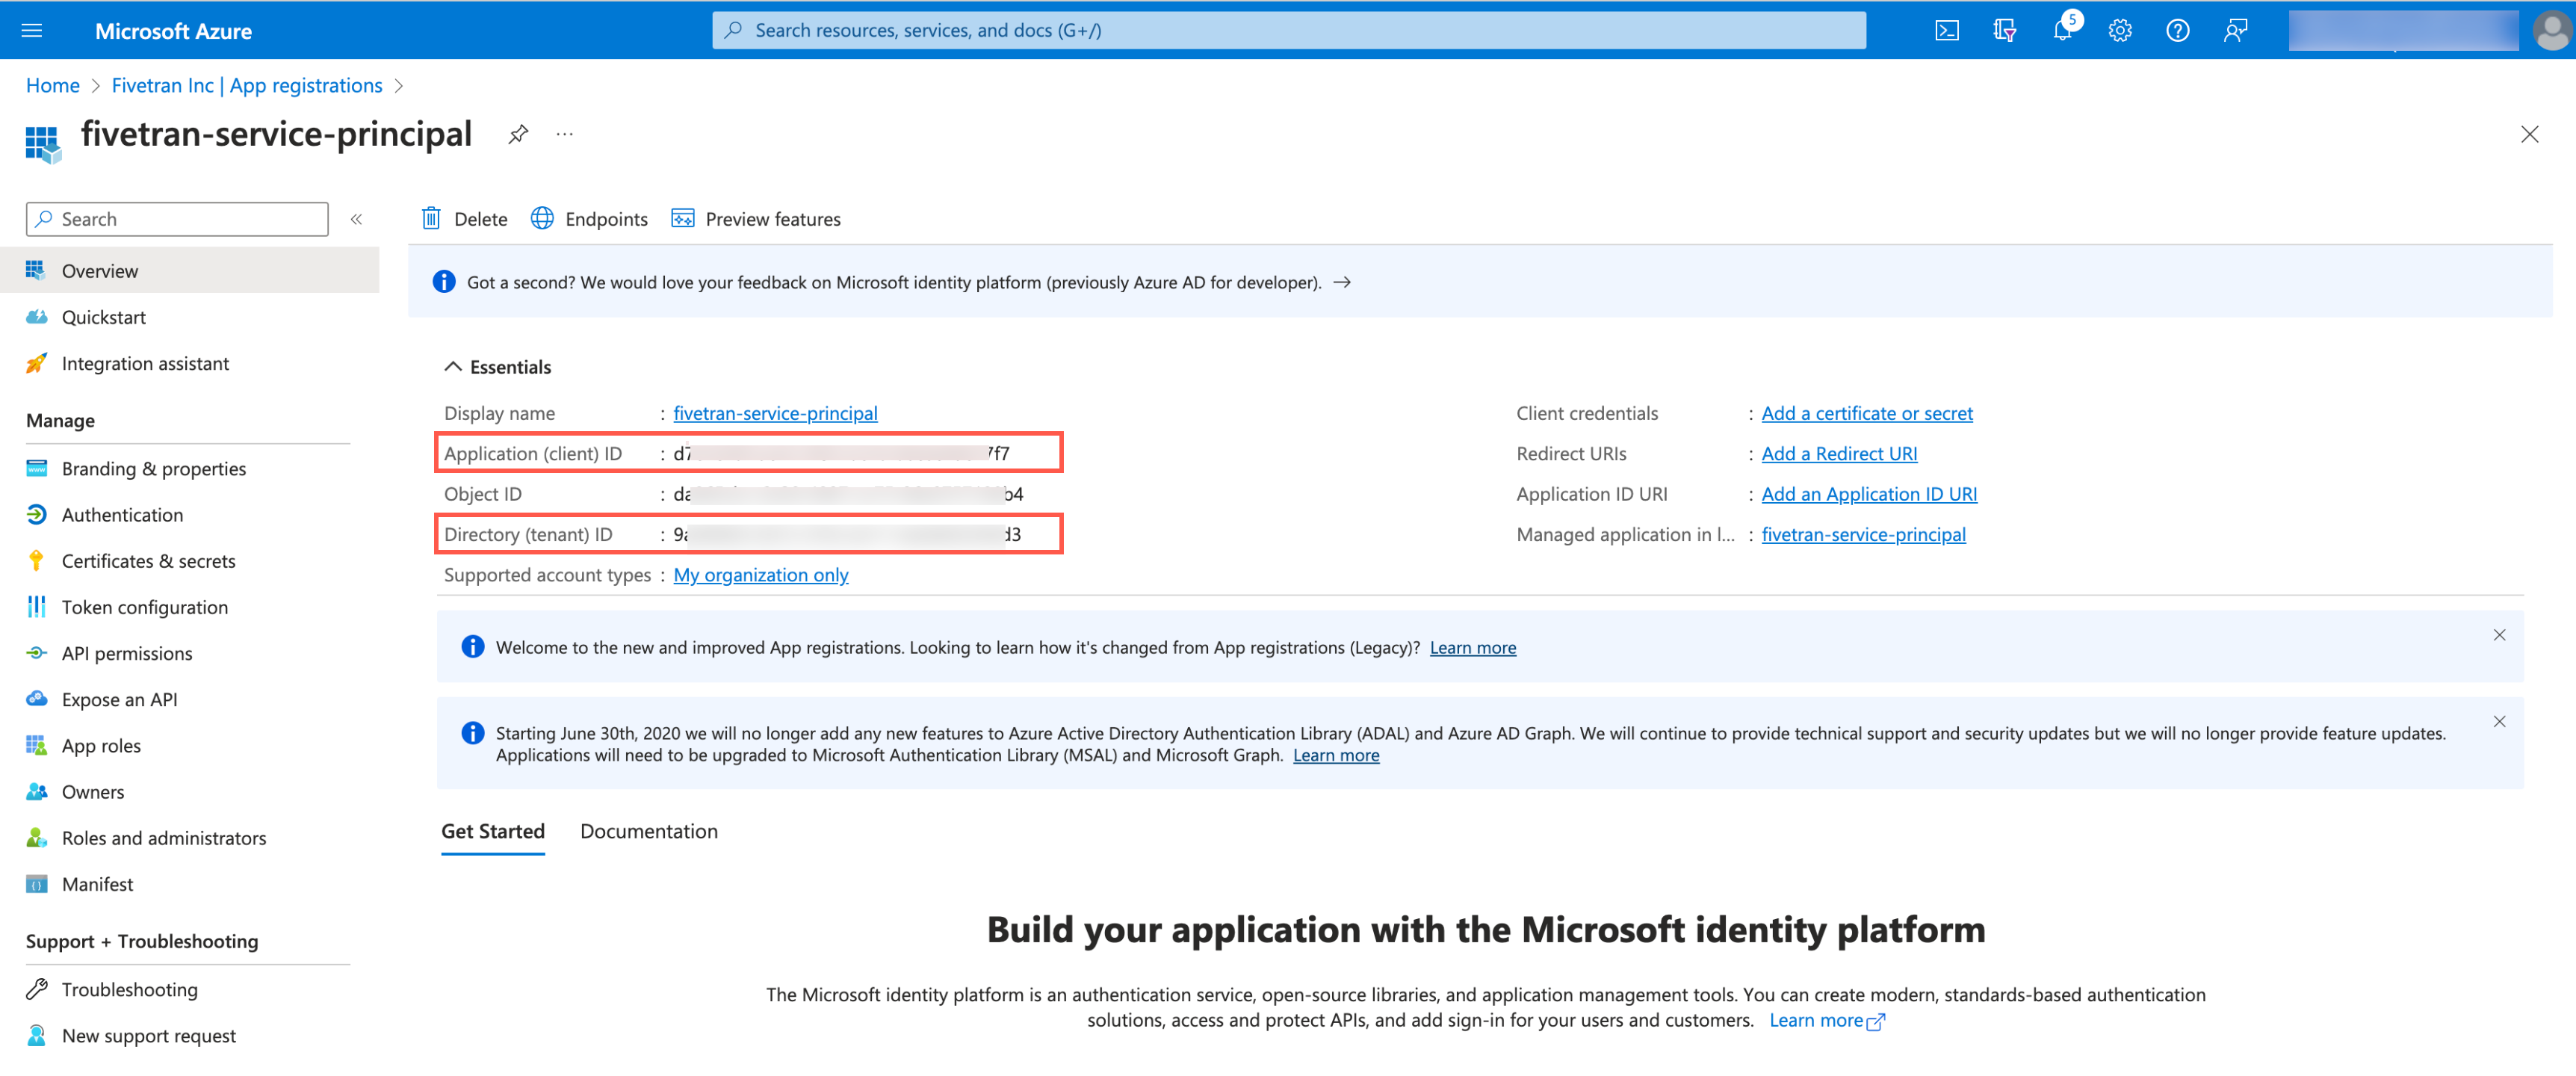Image resolution: width=2576 pixels, height=1076 pixels.
Task: Open Owners page
Action: coord(190,792)
